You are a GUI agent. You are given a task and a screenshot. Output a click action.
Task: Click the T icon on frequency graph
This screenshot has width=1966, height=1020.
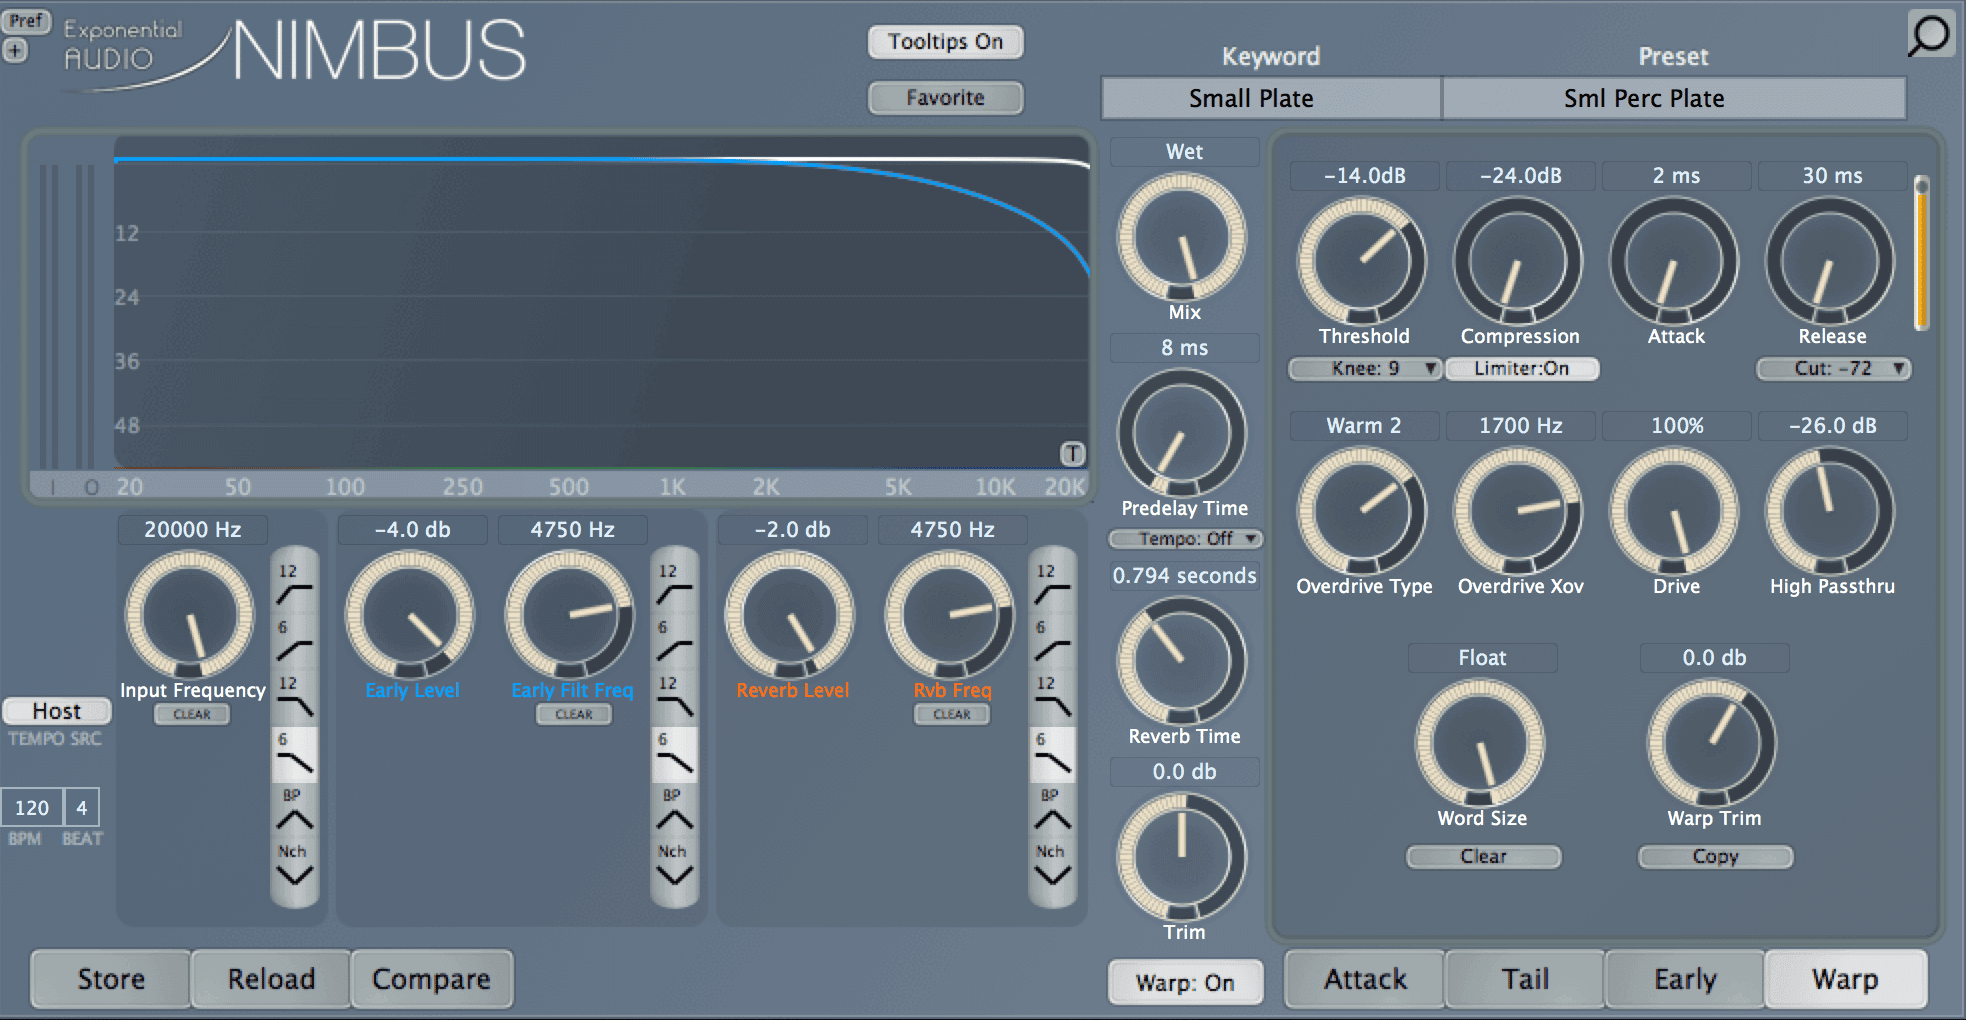pyautogui.click(x=1072, y=454)
